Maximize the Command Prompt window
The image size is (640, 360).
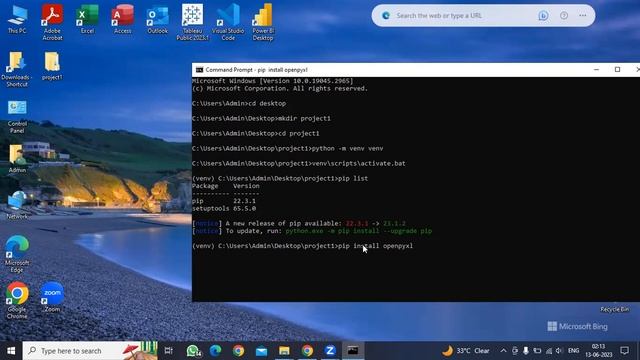(x=617, y=70)
